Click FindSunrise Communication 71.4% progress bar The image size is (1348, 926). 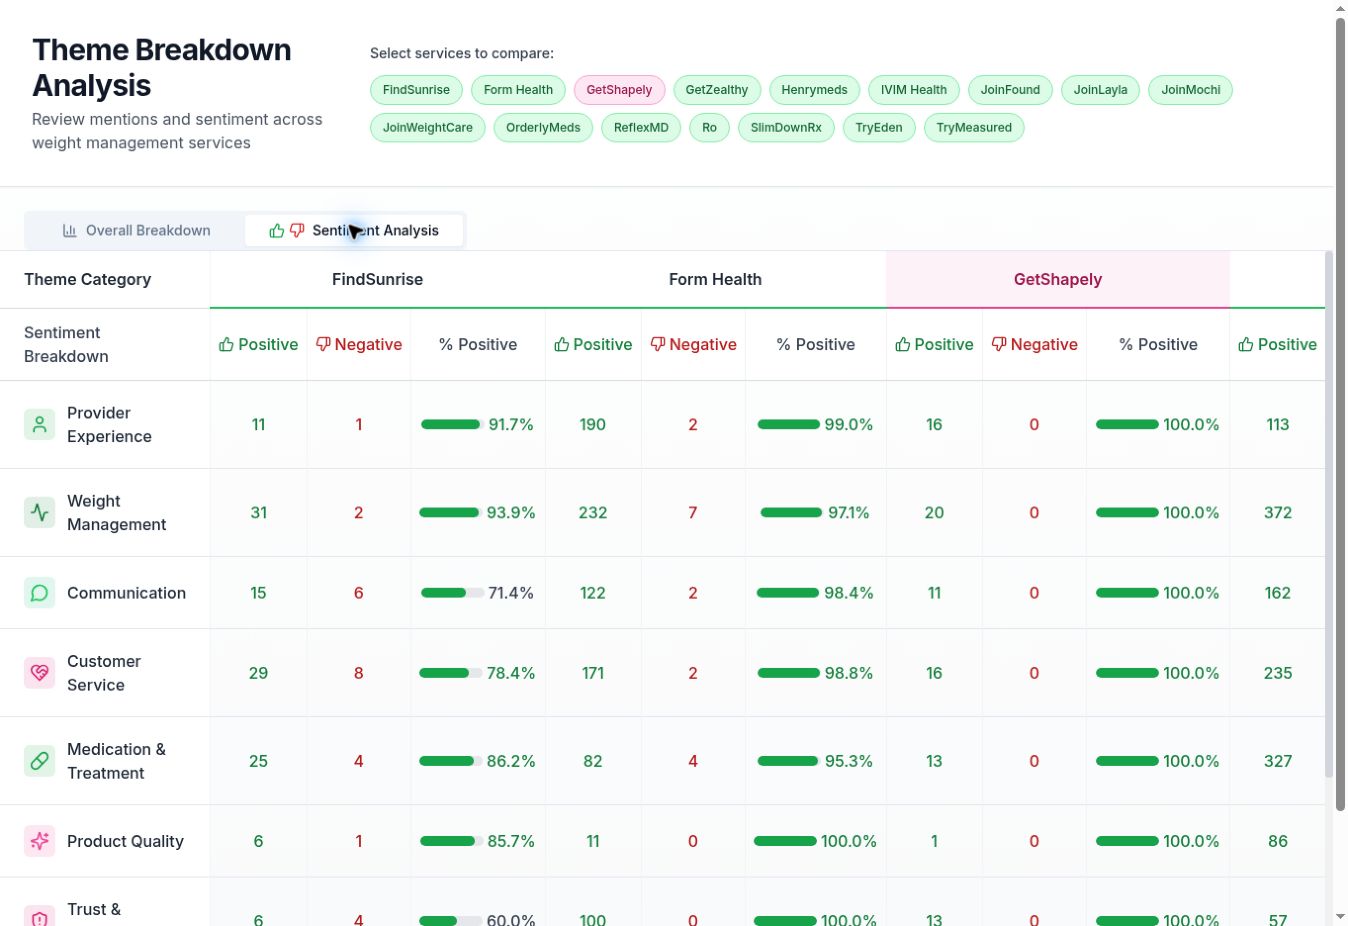tap(452, 593)
